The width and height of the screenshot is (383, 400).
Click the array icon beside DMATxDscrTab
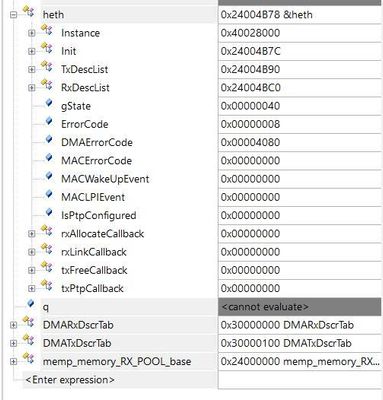click(28, 340)
